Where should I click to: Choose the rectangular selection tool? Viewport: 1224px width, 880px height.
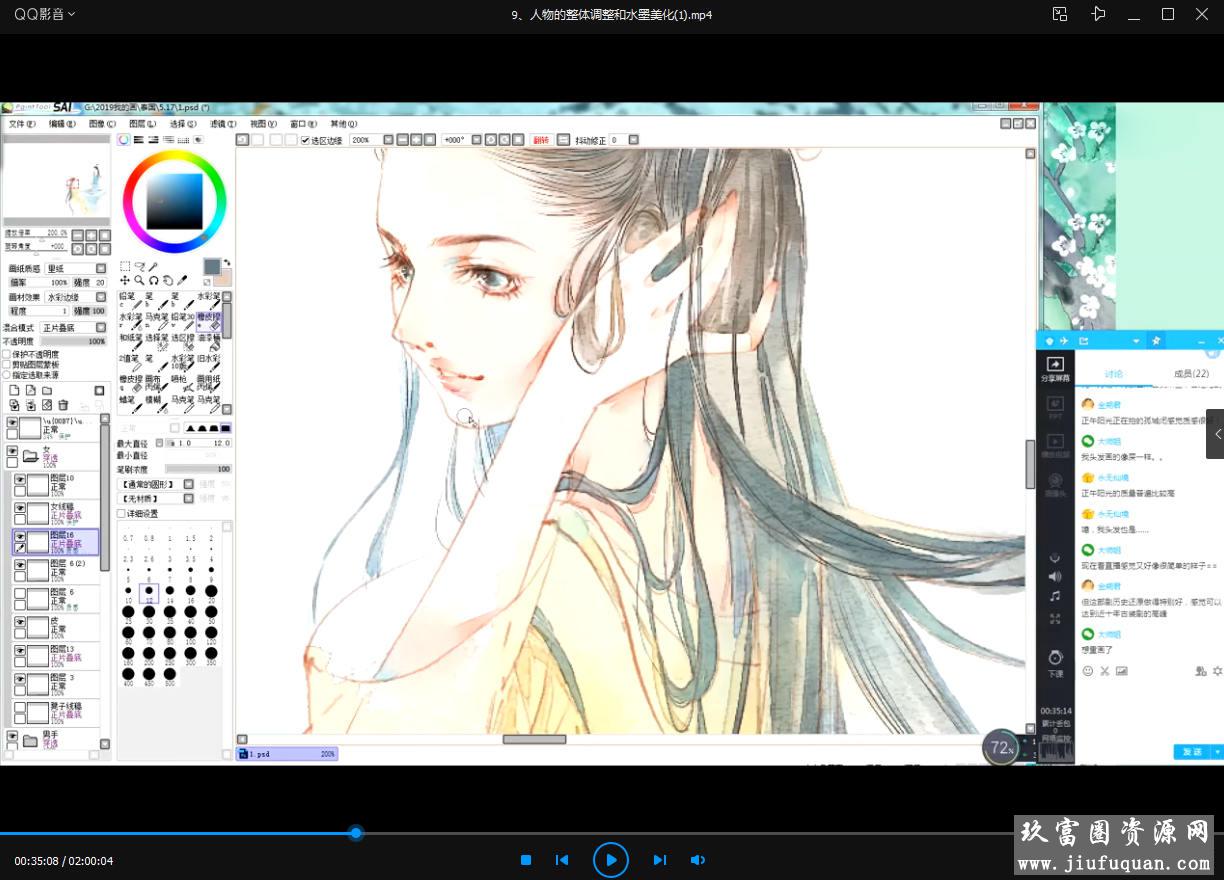coord(125,267)
